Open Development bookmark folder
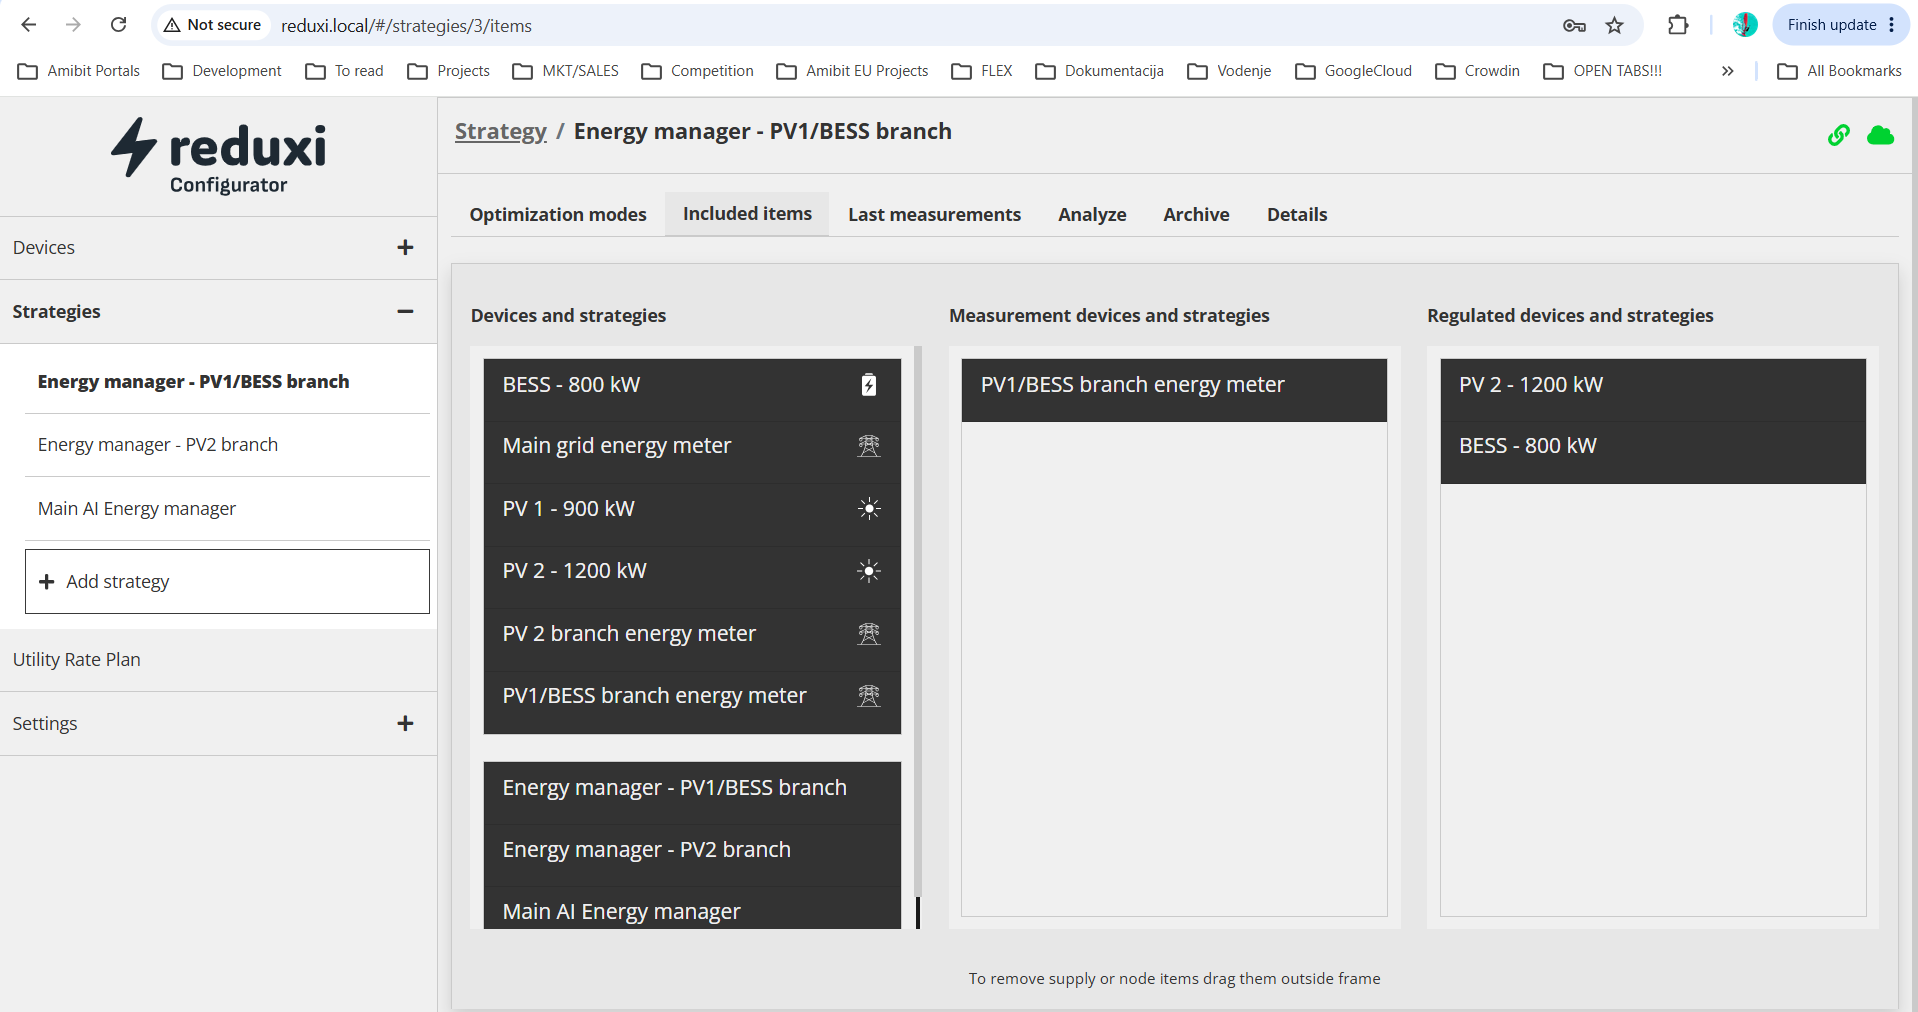This screenshot has width=1918, height=1012. click(x=222, y=71)
